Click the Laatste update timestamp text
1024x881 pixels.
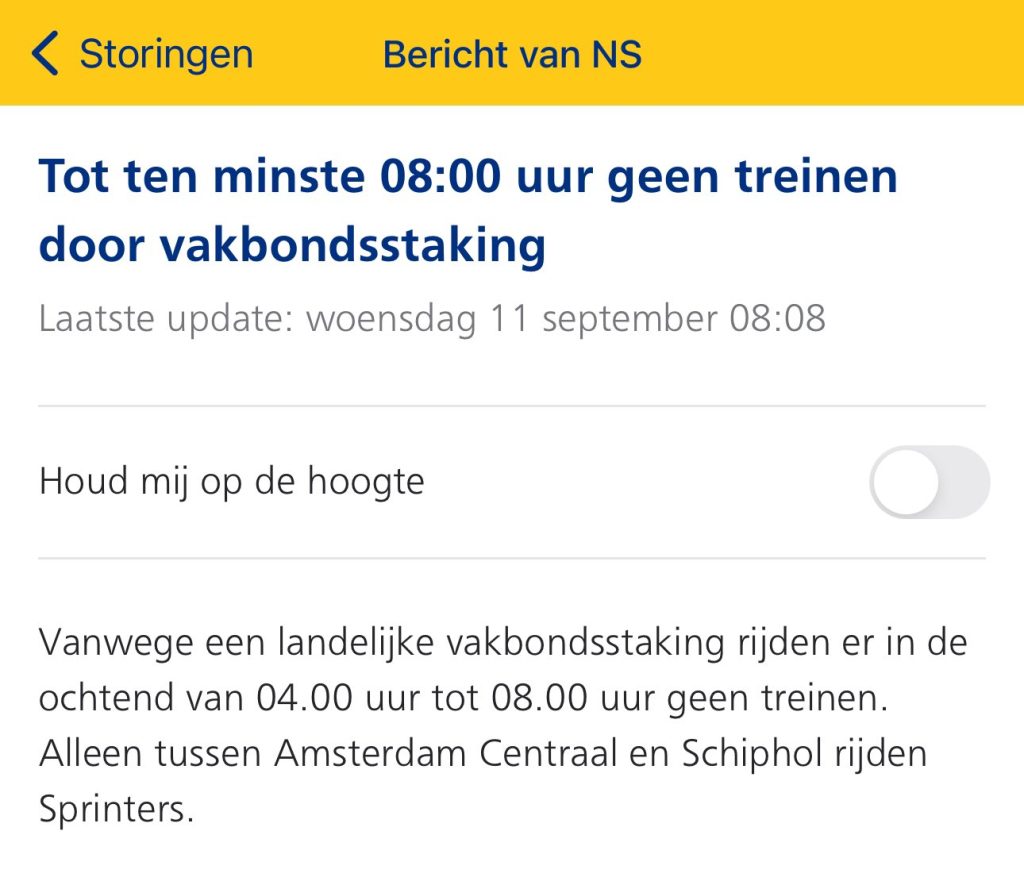tap(433, 318)
